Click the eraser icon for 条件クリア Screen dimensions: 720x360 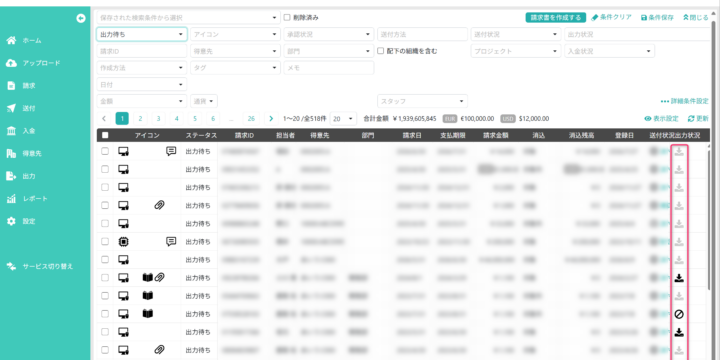(595, 17)
